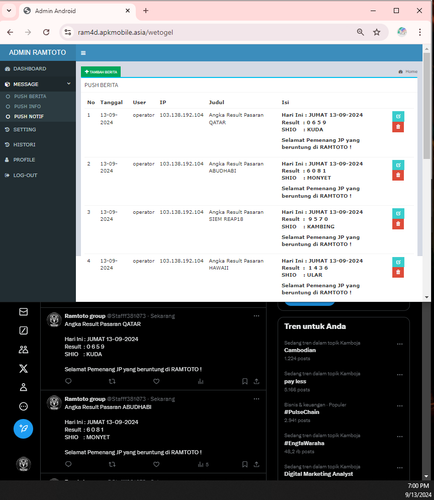
Task: Click LOG-OUT in admin sidebar
Action: click(x=25, y=175)
